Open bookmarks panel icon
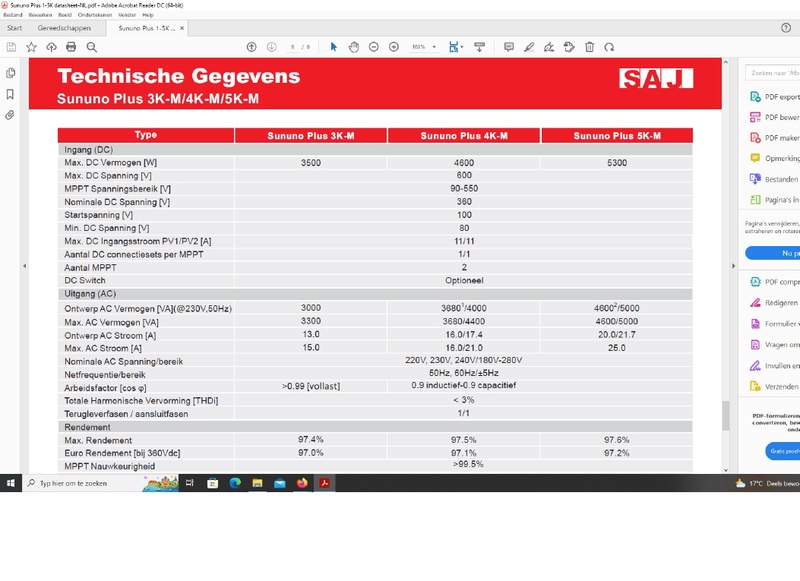Viewport: 800px width, 581px height. [10, 94]
